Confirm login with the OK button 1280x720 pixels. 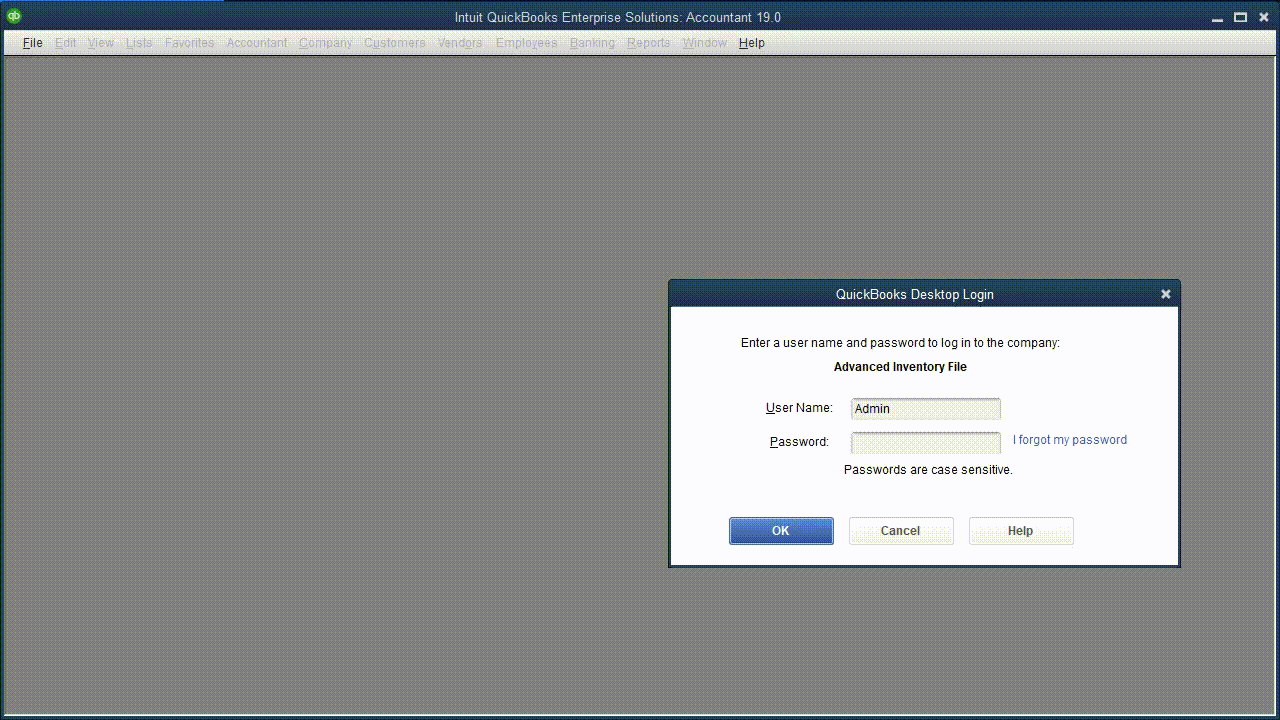(x=781, y=531)
